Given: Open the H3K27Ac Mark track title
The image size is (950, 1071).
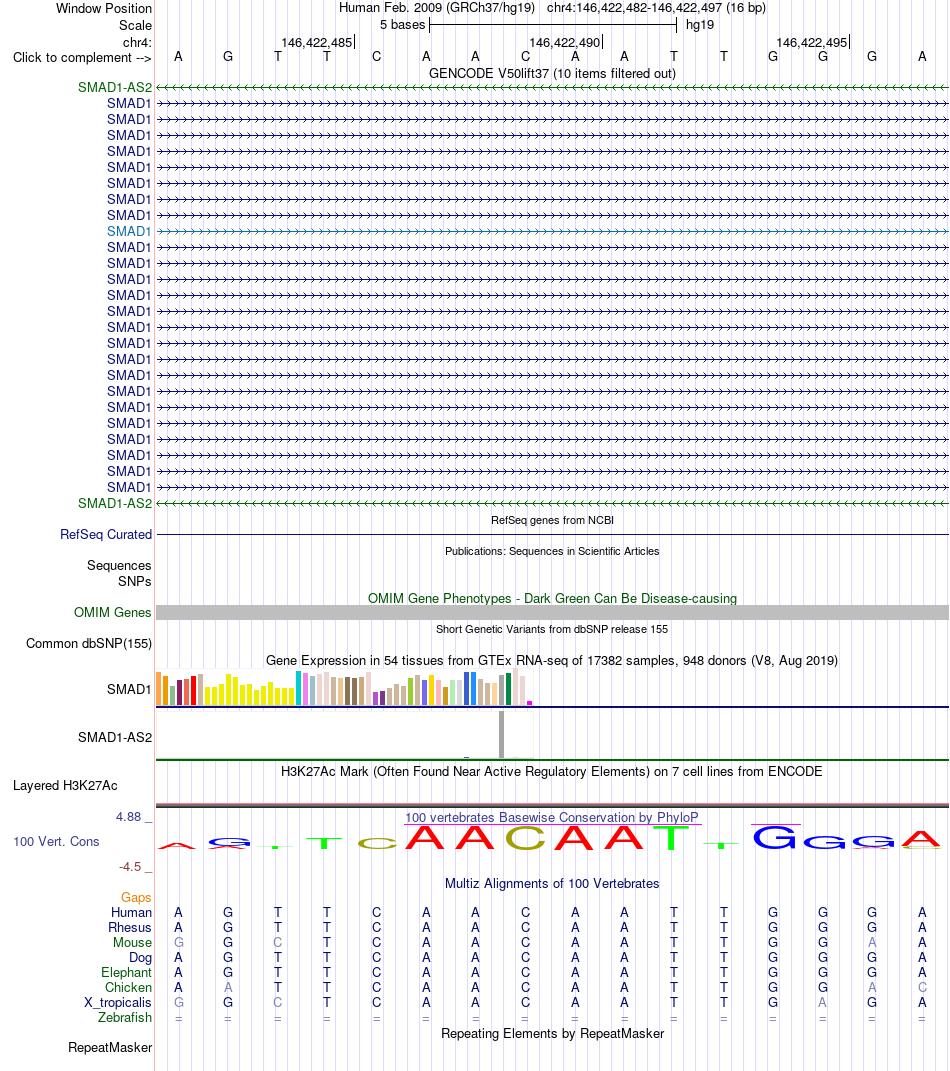Looking at the screenshot, I should (553, 772).
